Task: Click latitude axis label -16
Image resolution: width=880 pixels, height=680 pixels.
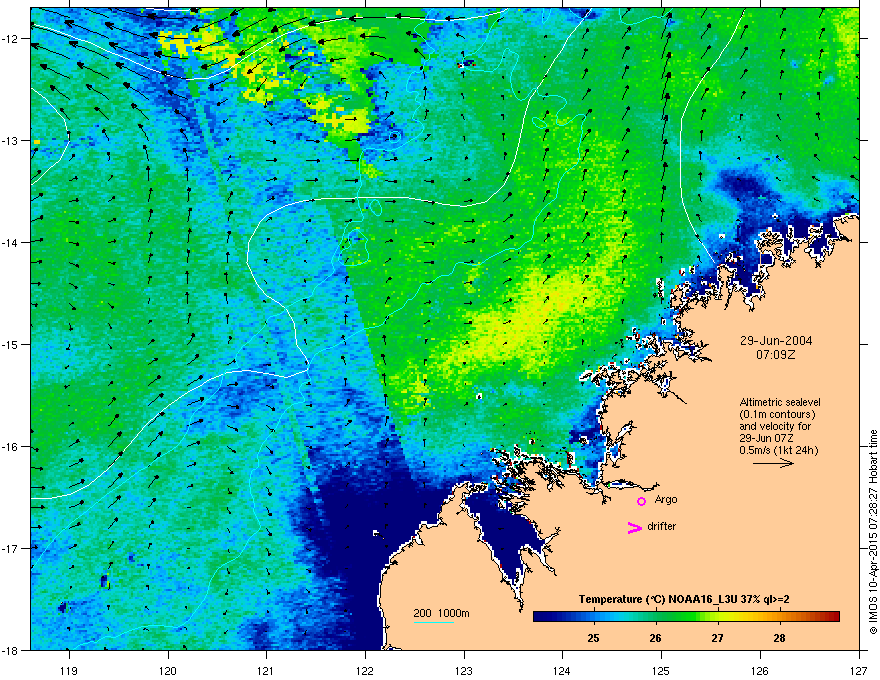Action: (11, 447)
